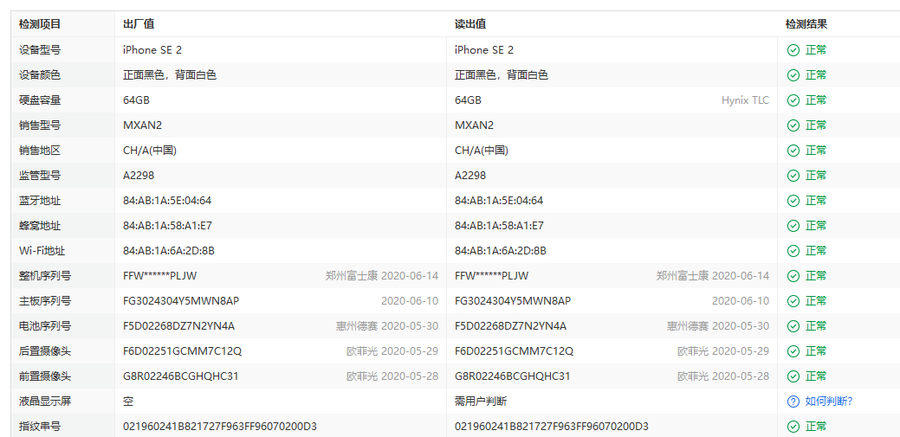Click factory-side 欧菲光 2020-05-29 note
900x437 pixels.
[393, 351]
